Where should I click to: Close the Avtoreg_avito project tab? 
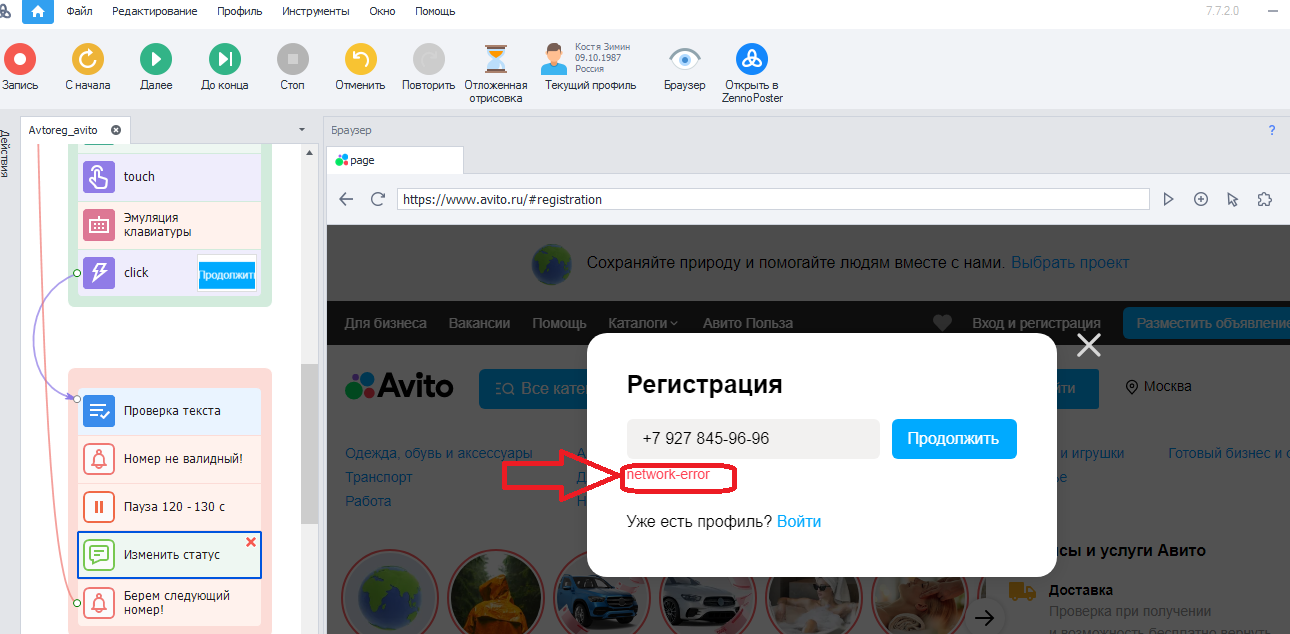click(116, 130)
